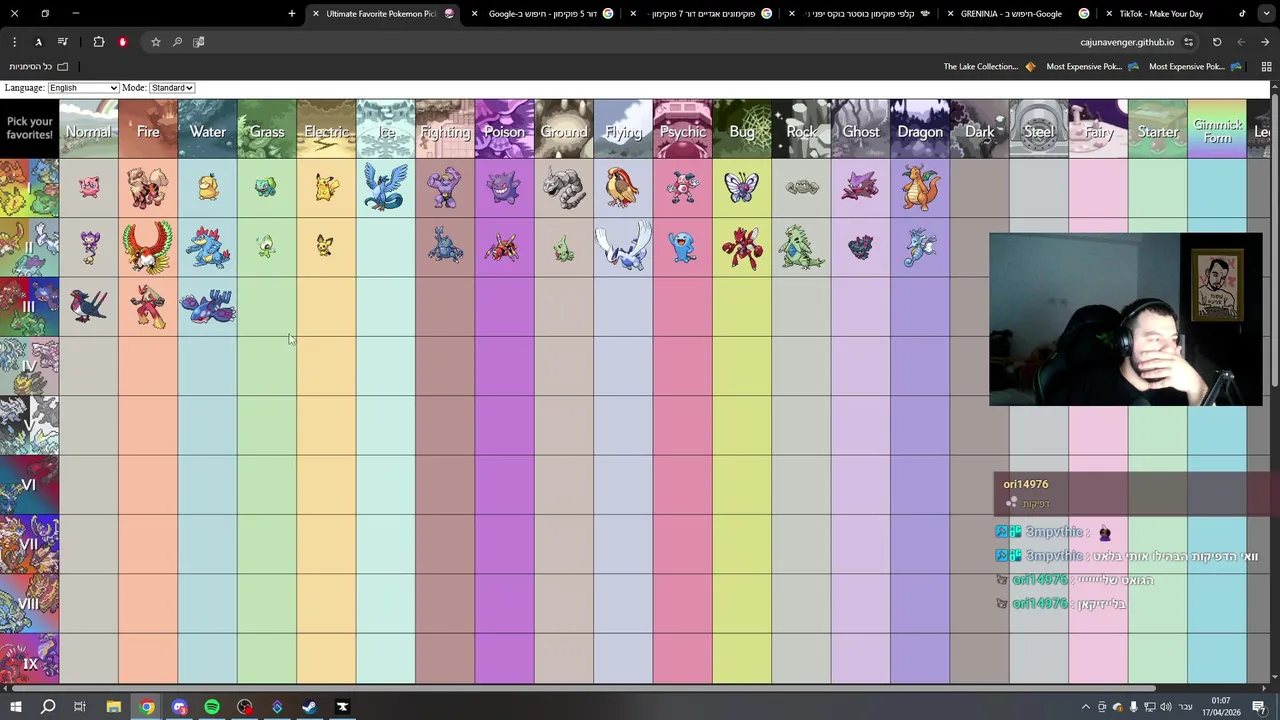Click Lugia in the Gen II Flying cell
The image size is (1280, 720).
pyautogui.click(x=624, y=246)
